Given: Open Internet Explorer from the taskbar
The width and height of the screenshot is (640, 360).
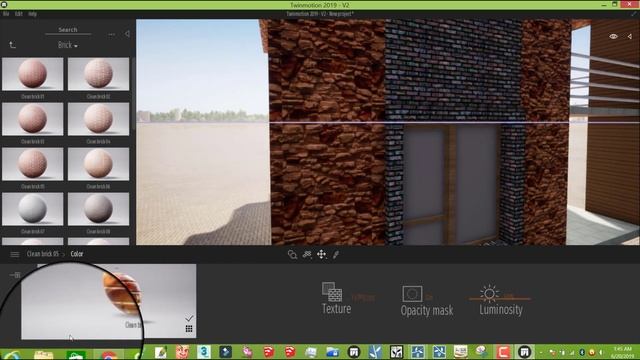Looking at the screenshot, I should coord(11,353).
